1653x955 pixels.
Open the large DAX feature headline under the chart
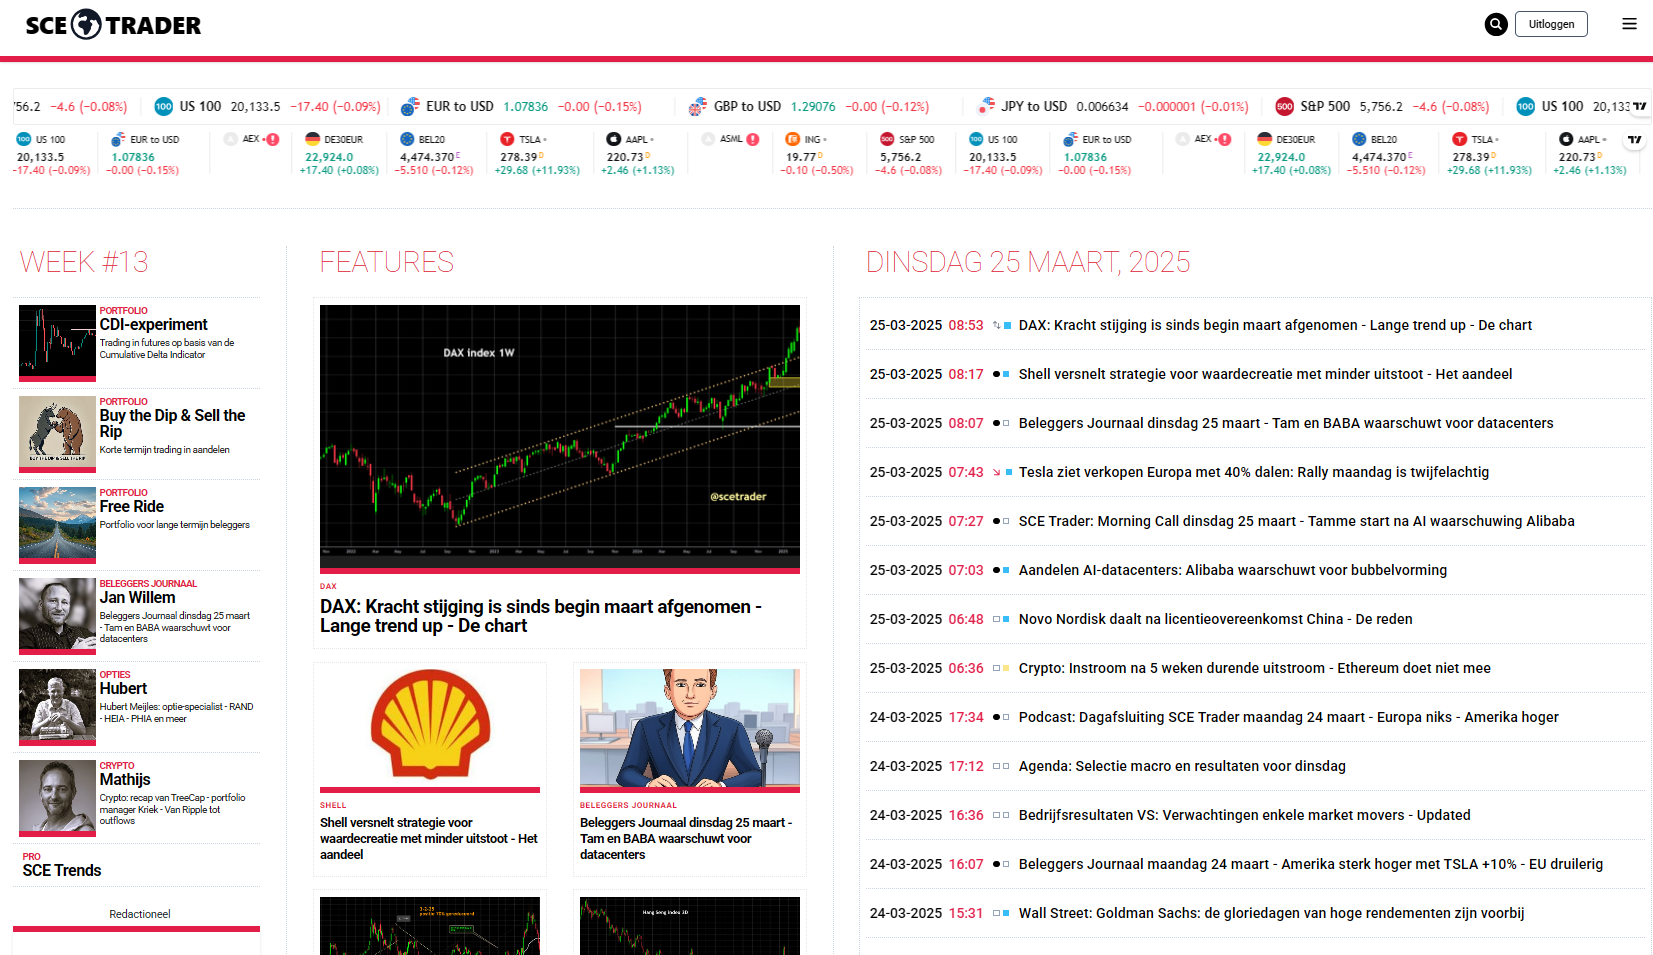click(541, 616)
